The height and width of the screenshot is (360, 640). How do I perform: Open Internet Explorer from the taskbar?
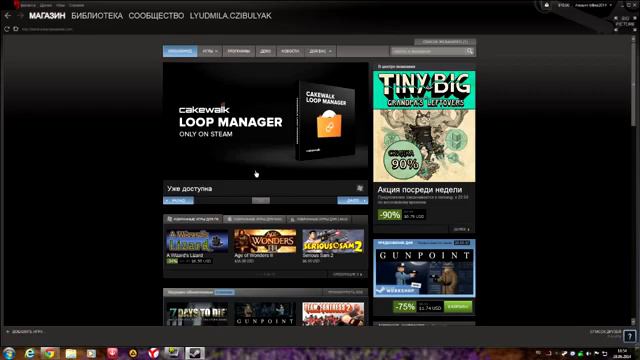click(29, 353)
